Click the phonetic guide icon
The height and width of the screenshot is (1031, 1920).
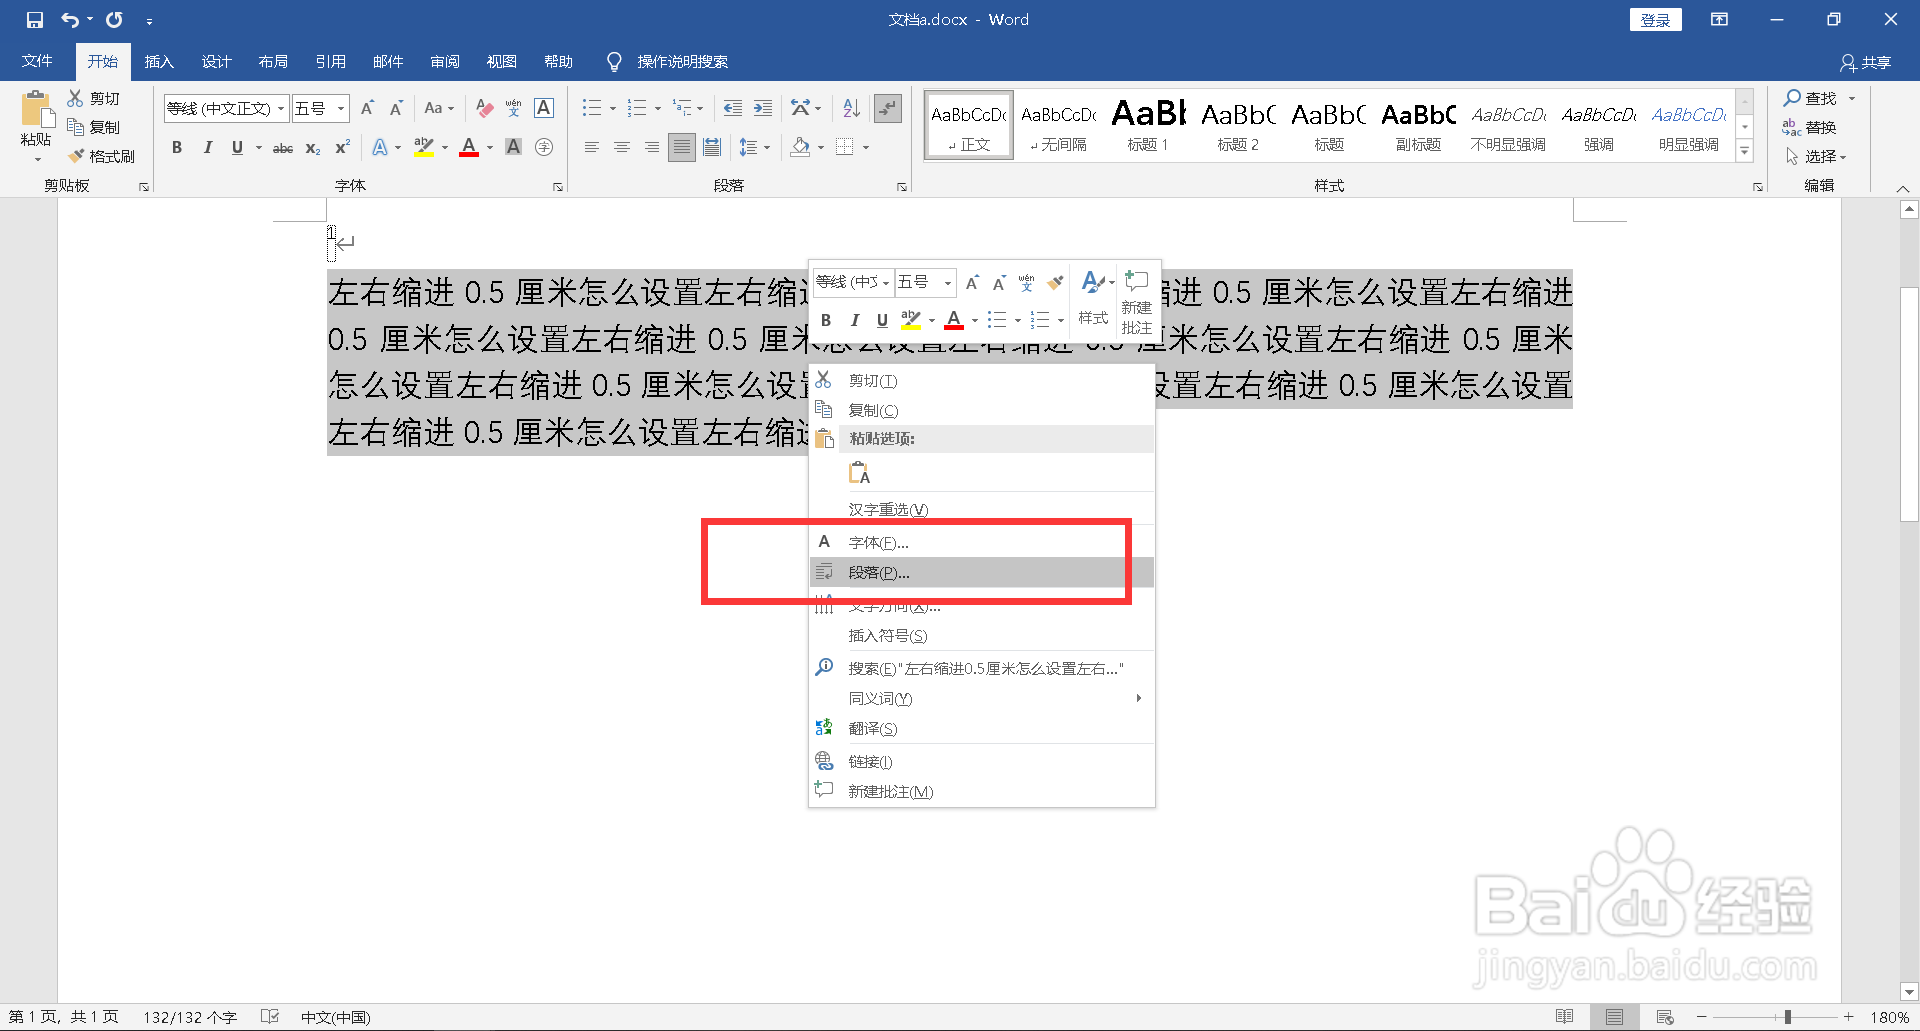pos(514,108)
